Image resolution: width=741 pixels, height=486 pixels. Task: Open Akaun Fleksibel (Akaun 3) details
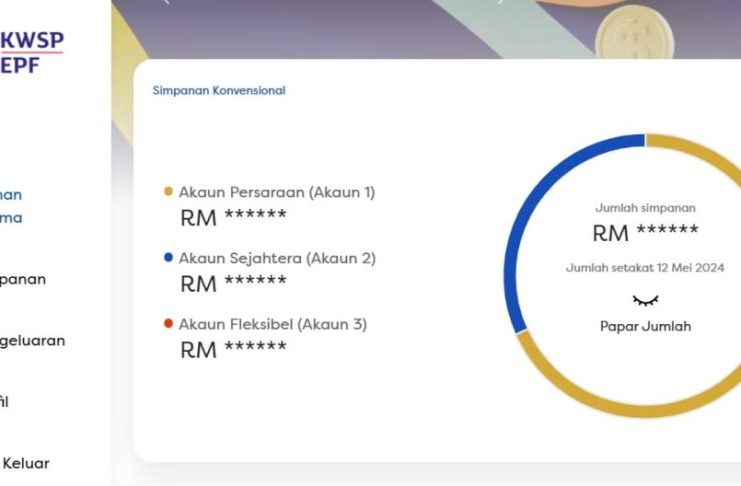click(x=273, y=324)
